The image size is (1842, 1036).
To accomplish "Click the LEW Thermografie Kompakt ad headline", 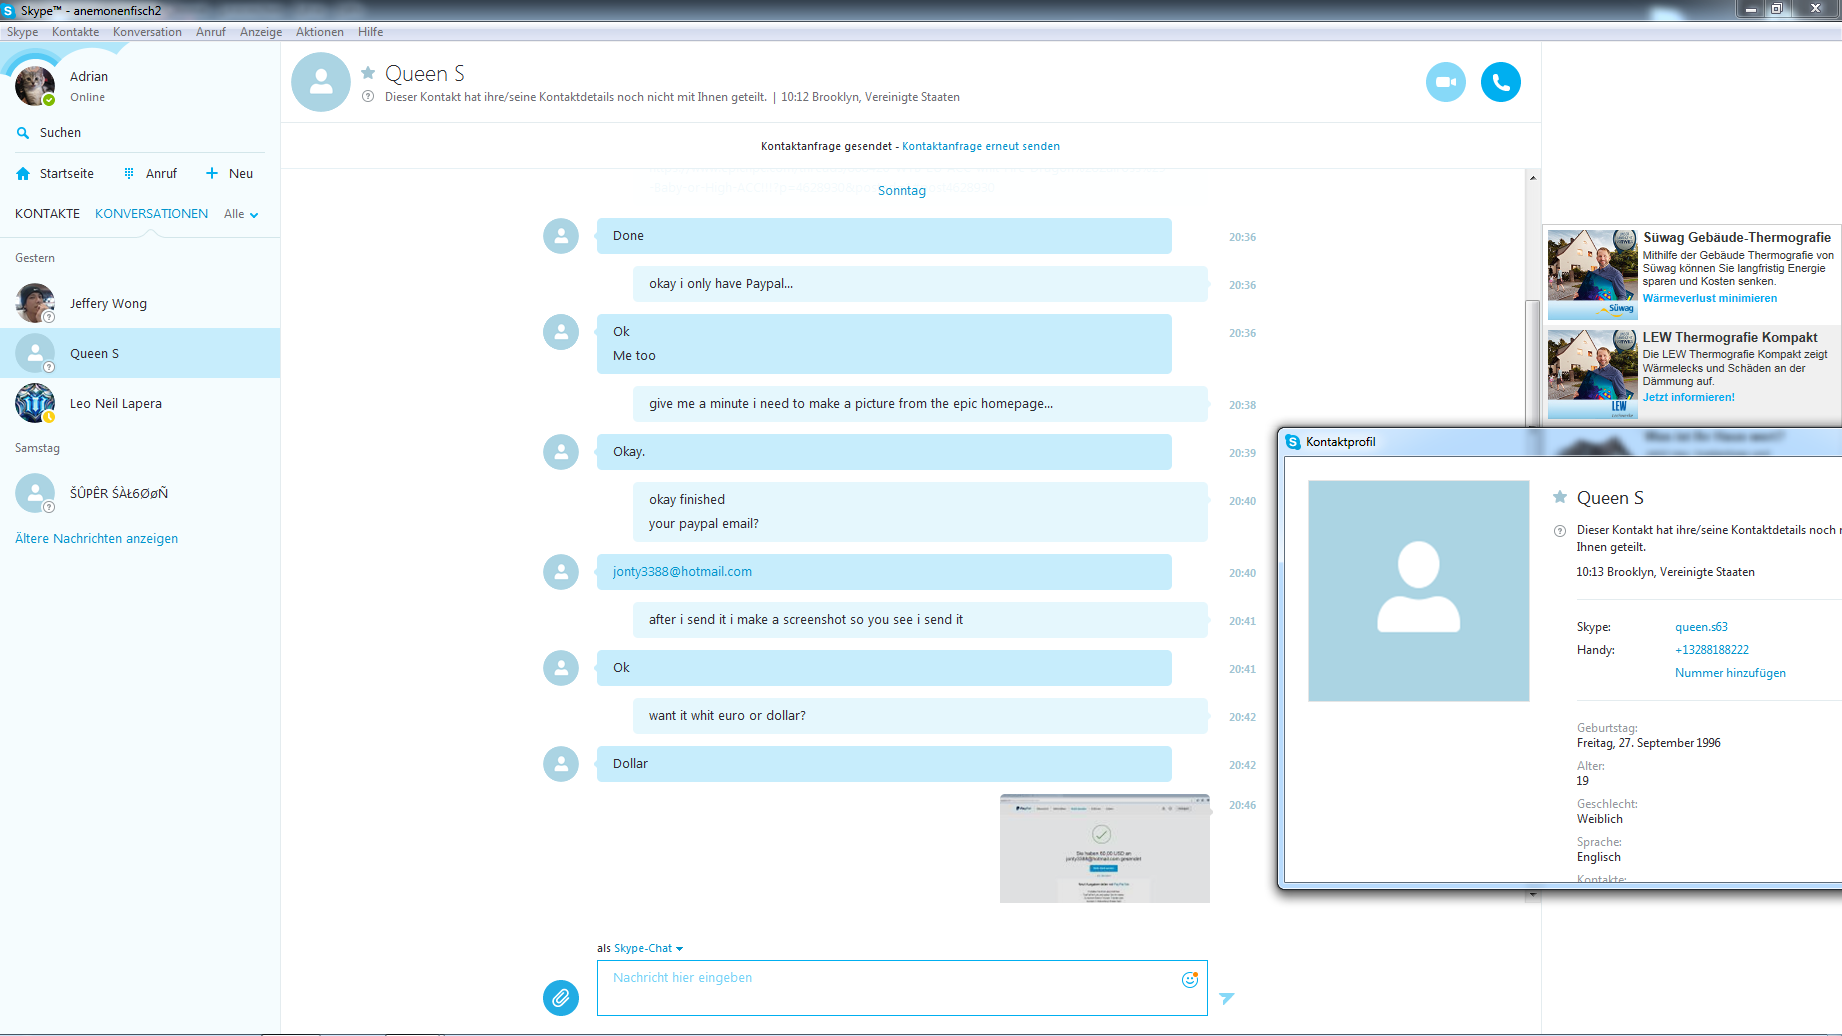I will [x=1730, y=337].
